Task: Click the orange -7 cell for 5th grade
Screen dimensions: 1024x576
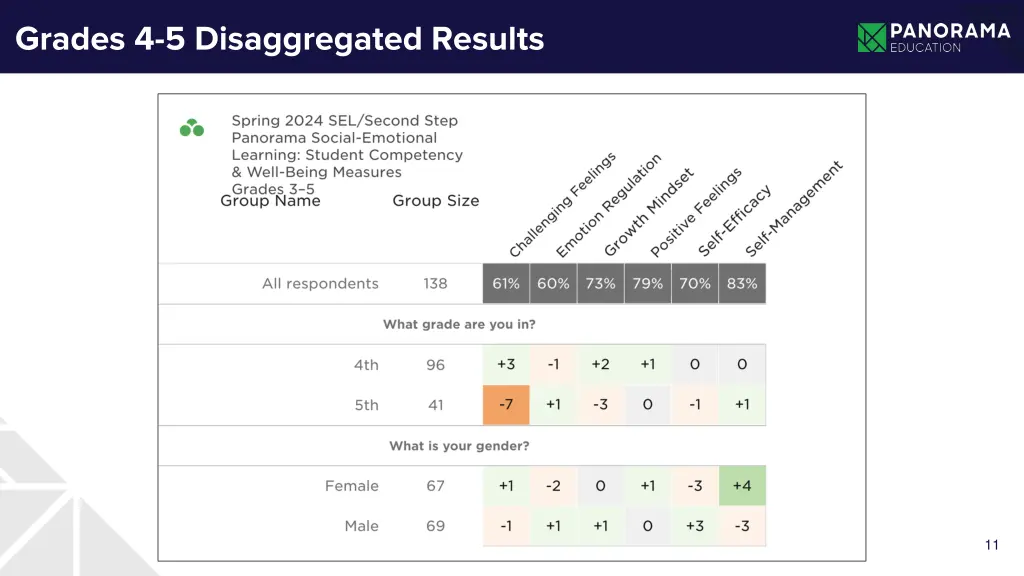Action: 506,405
